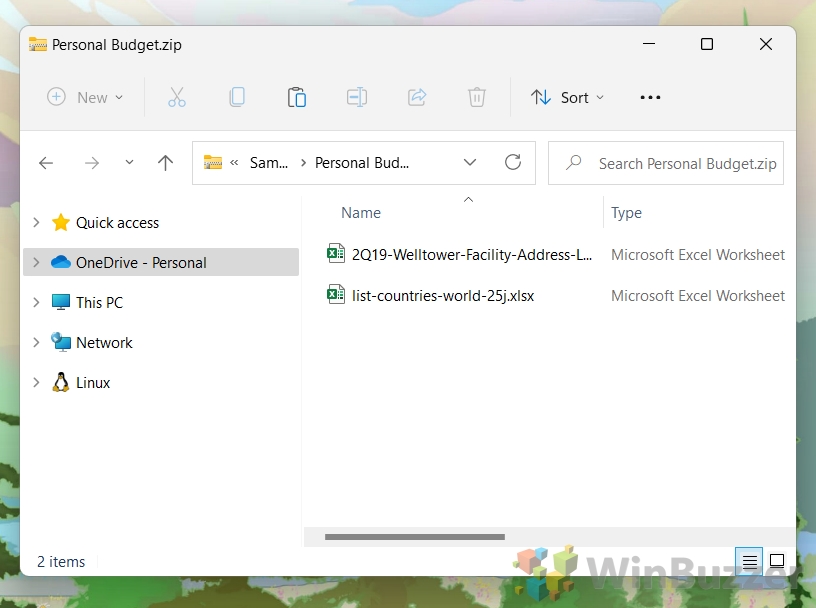Click the Sam... breadcrumb segment
The width and height of the screenshot is (816, 608).
tap(269, 163)
